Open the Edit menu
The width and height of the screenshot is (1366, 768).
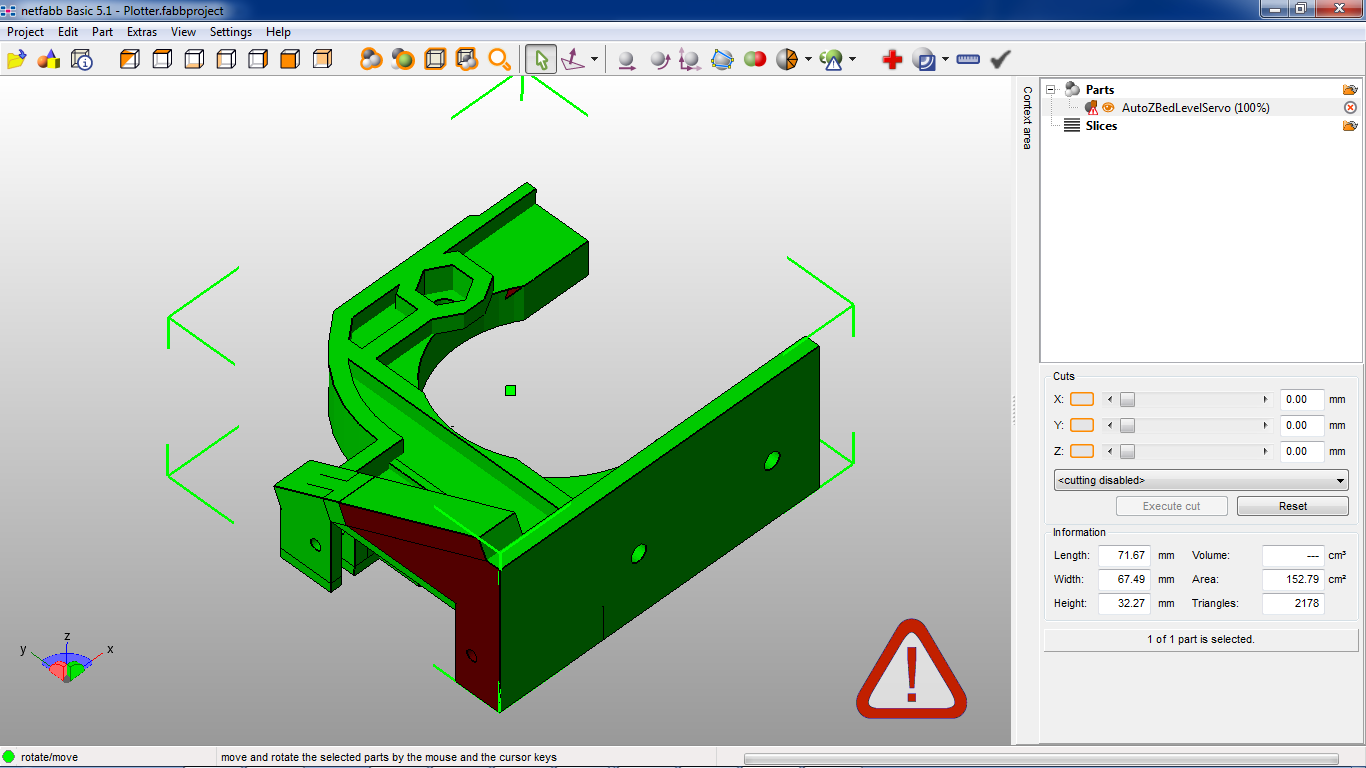point(68,32)
